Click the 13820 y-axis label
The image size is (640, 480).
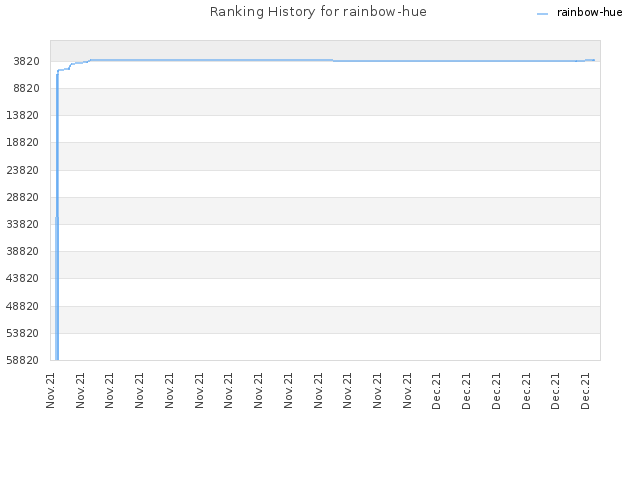[23, 116]
